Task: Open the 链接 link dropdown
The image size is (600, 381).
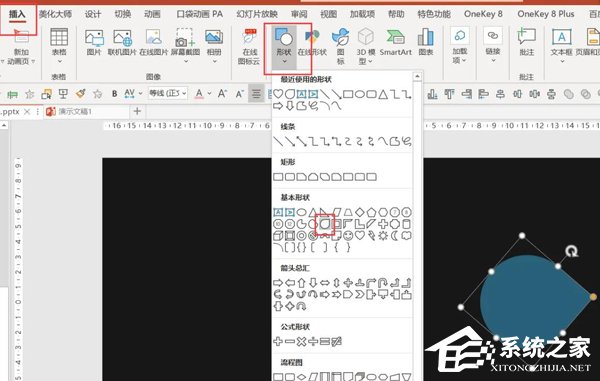Action: [493, 45]
